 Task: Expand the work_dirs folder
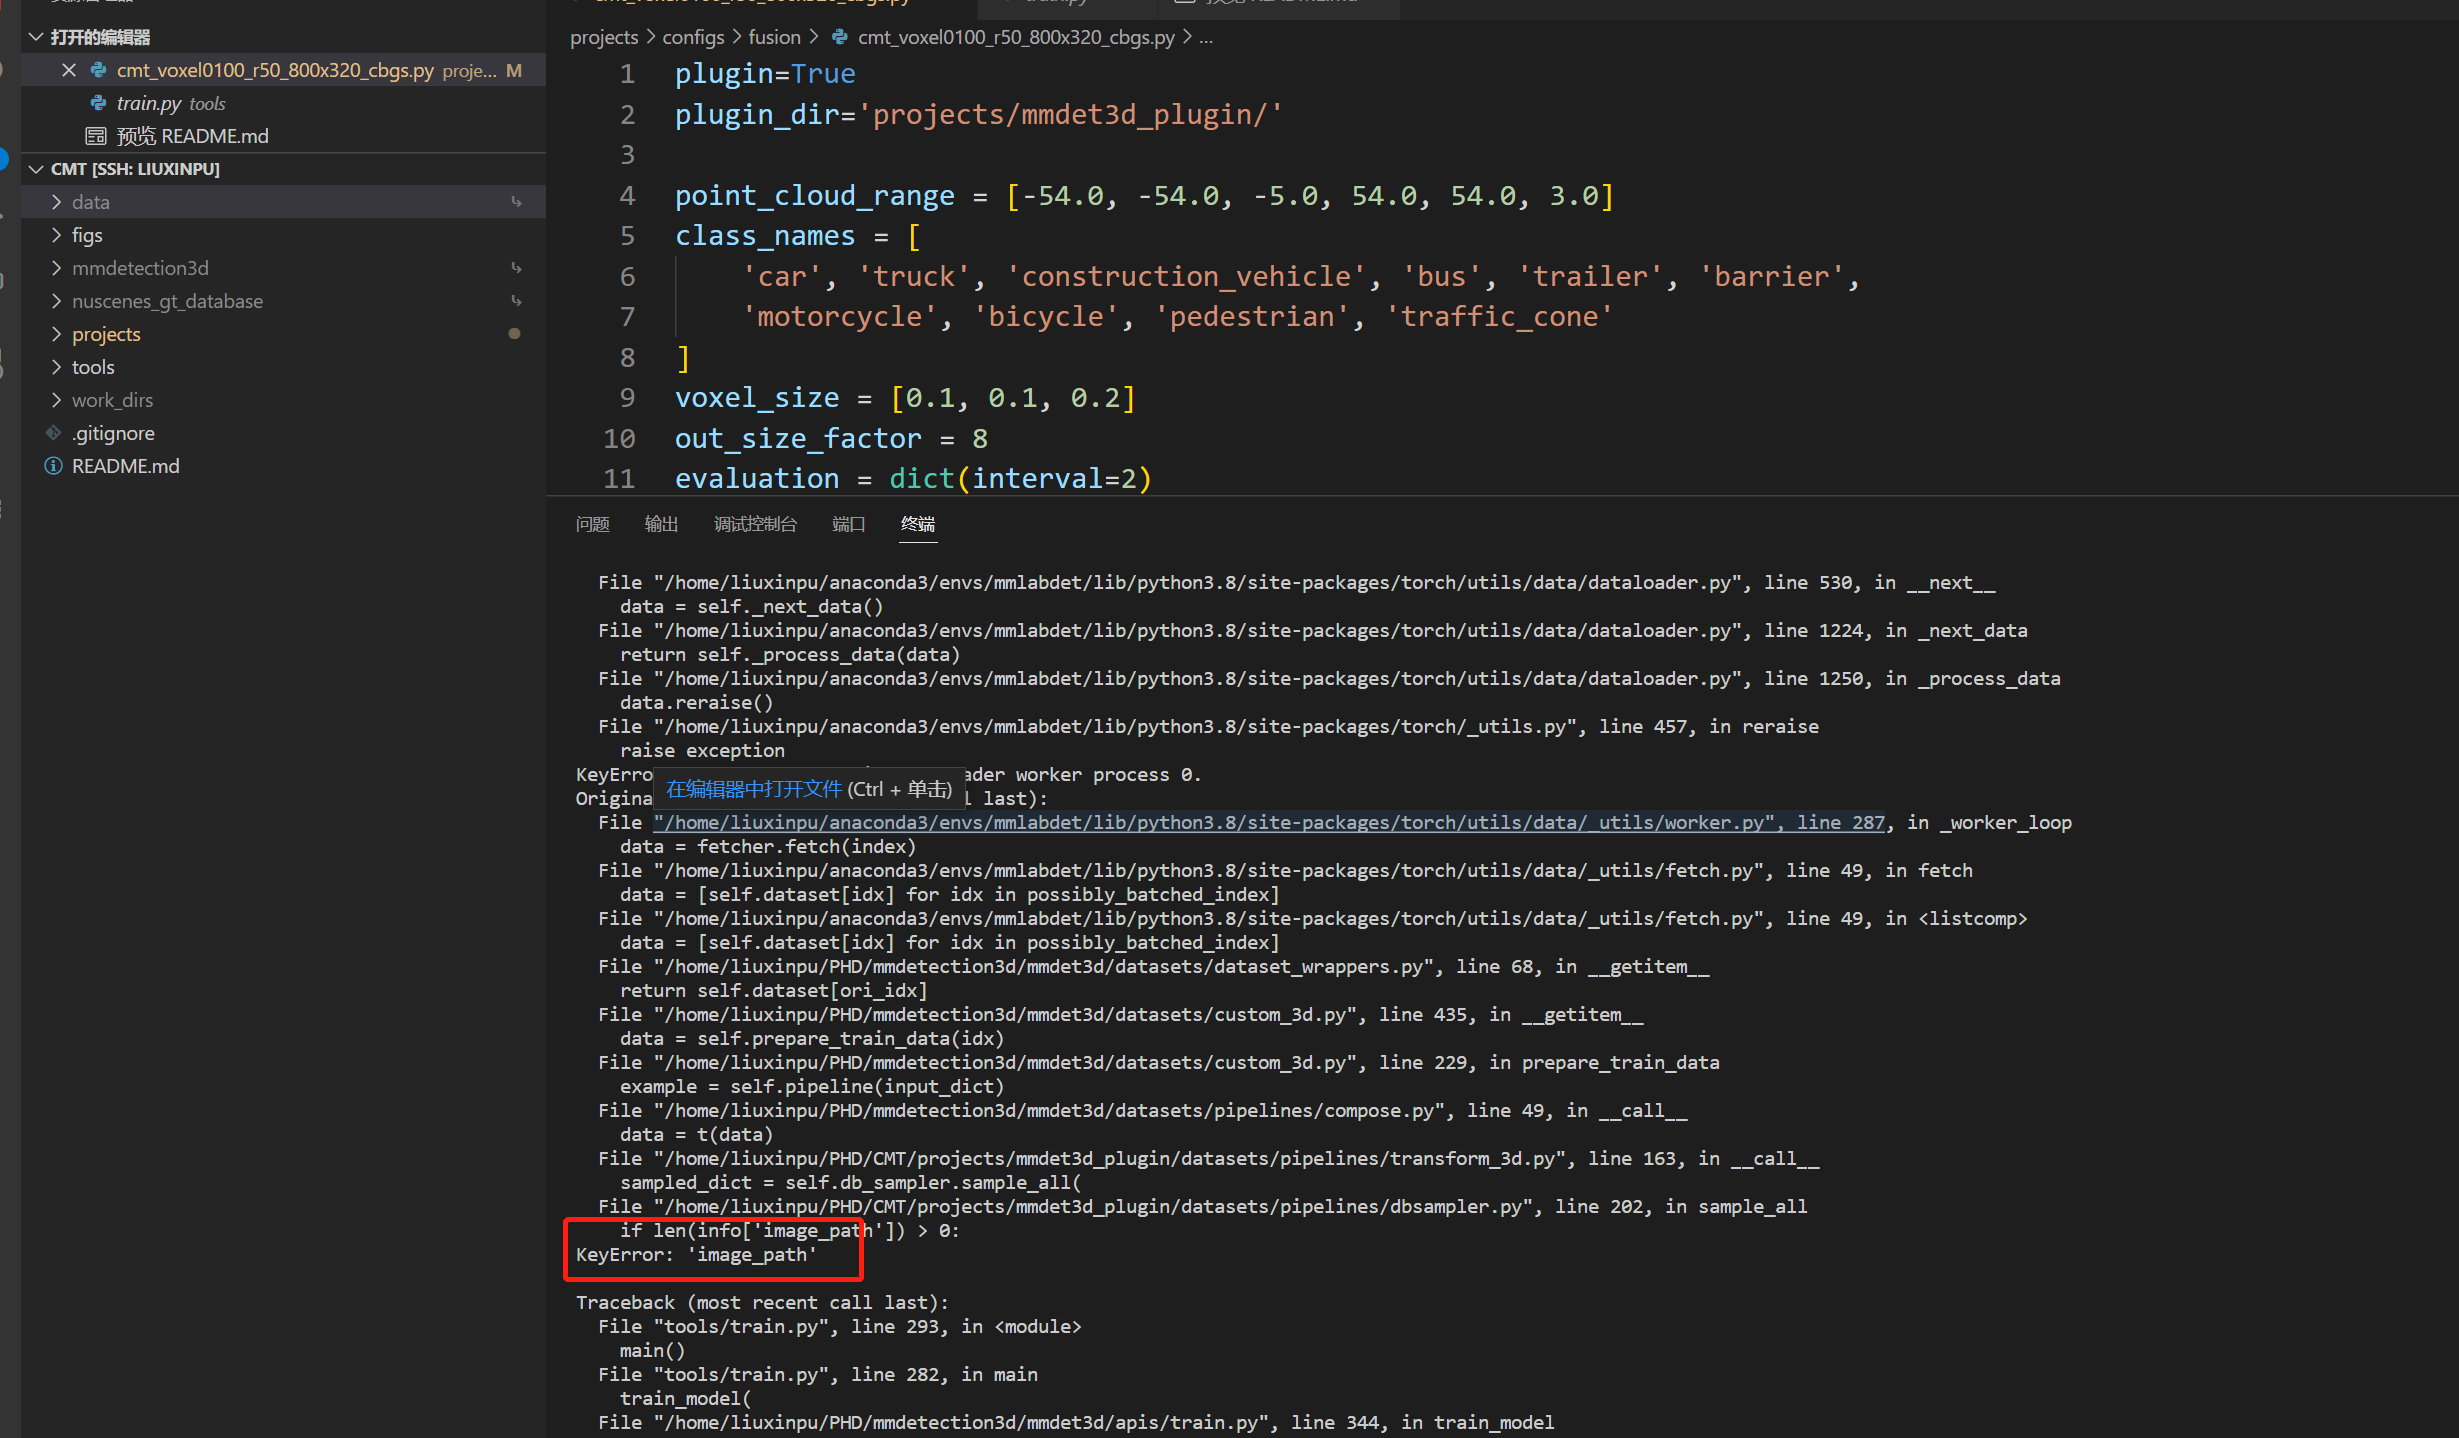[56, 399]
